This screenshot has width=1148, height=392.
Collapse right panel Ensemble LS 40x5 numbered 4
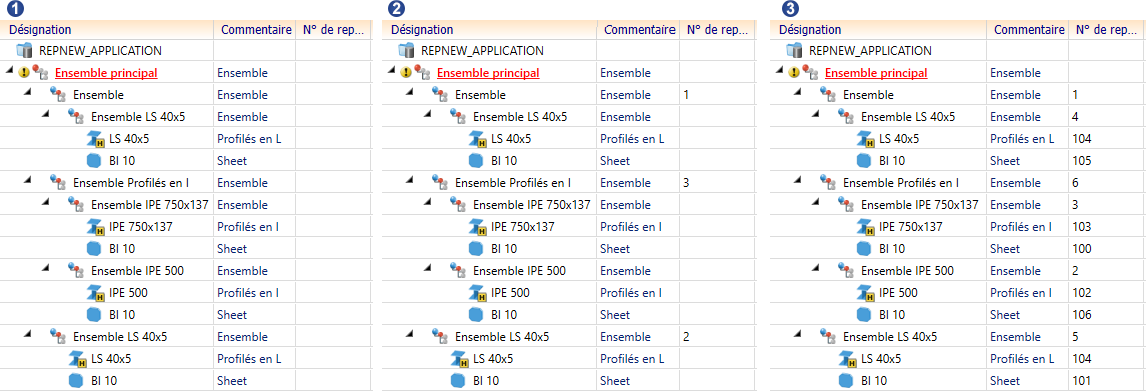[x=815, y=115]
